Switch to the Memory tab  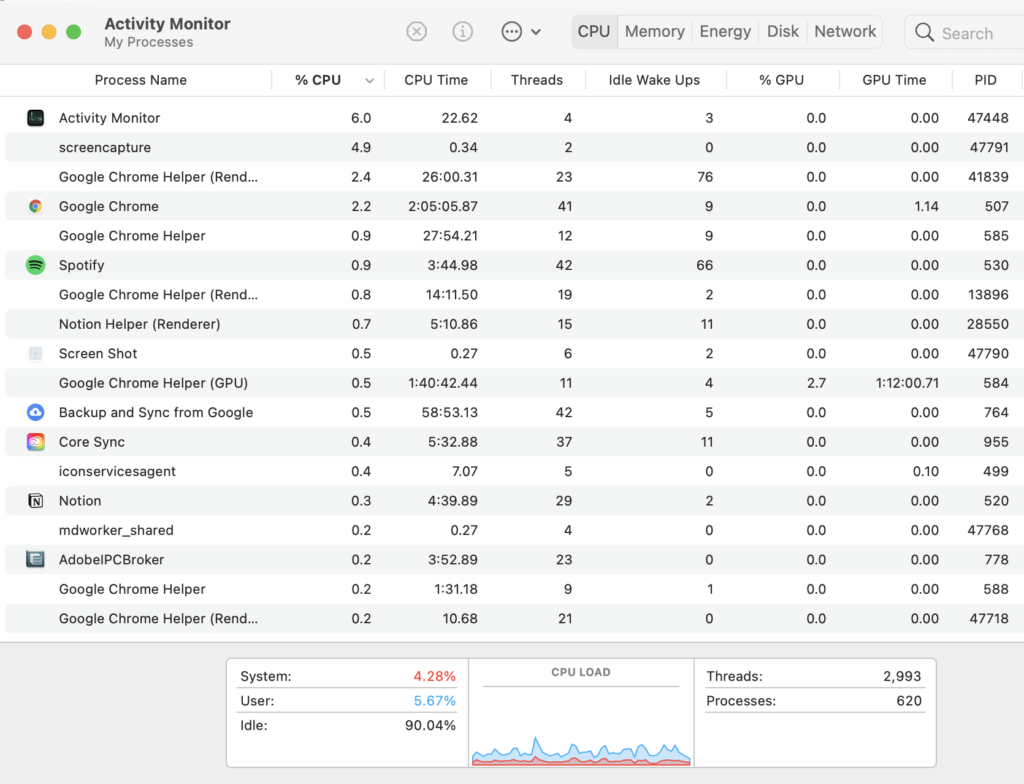654,32
